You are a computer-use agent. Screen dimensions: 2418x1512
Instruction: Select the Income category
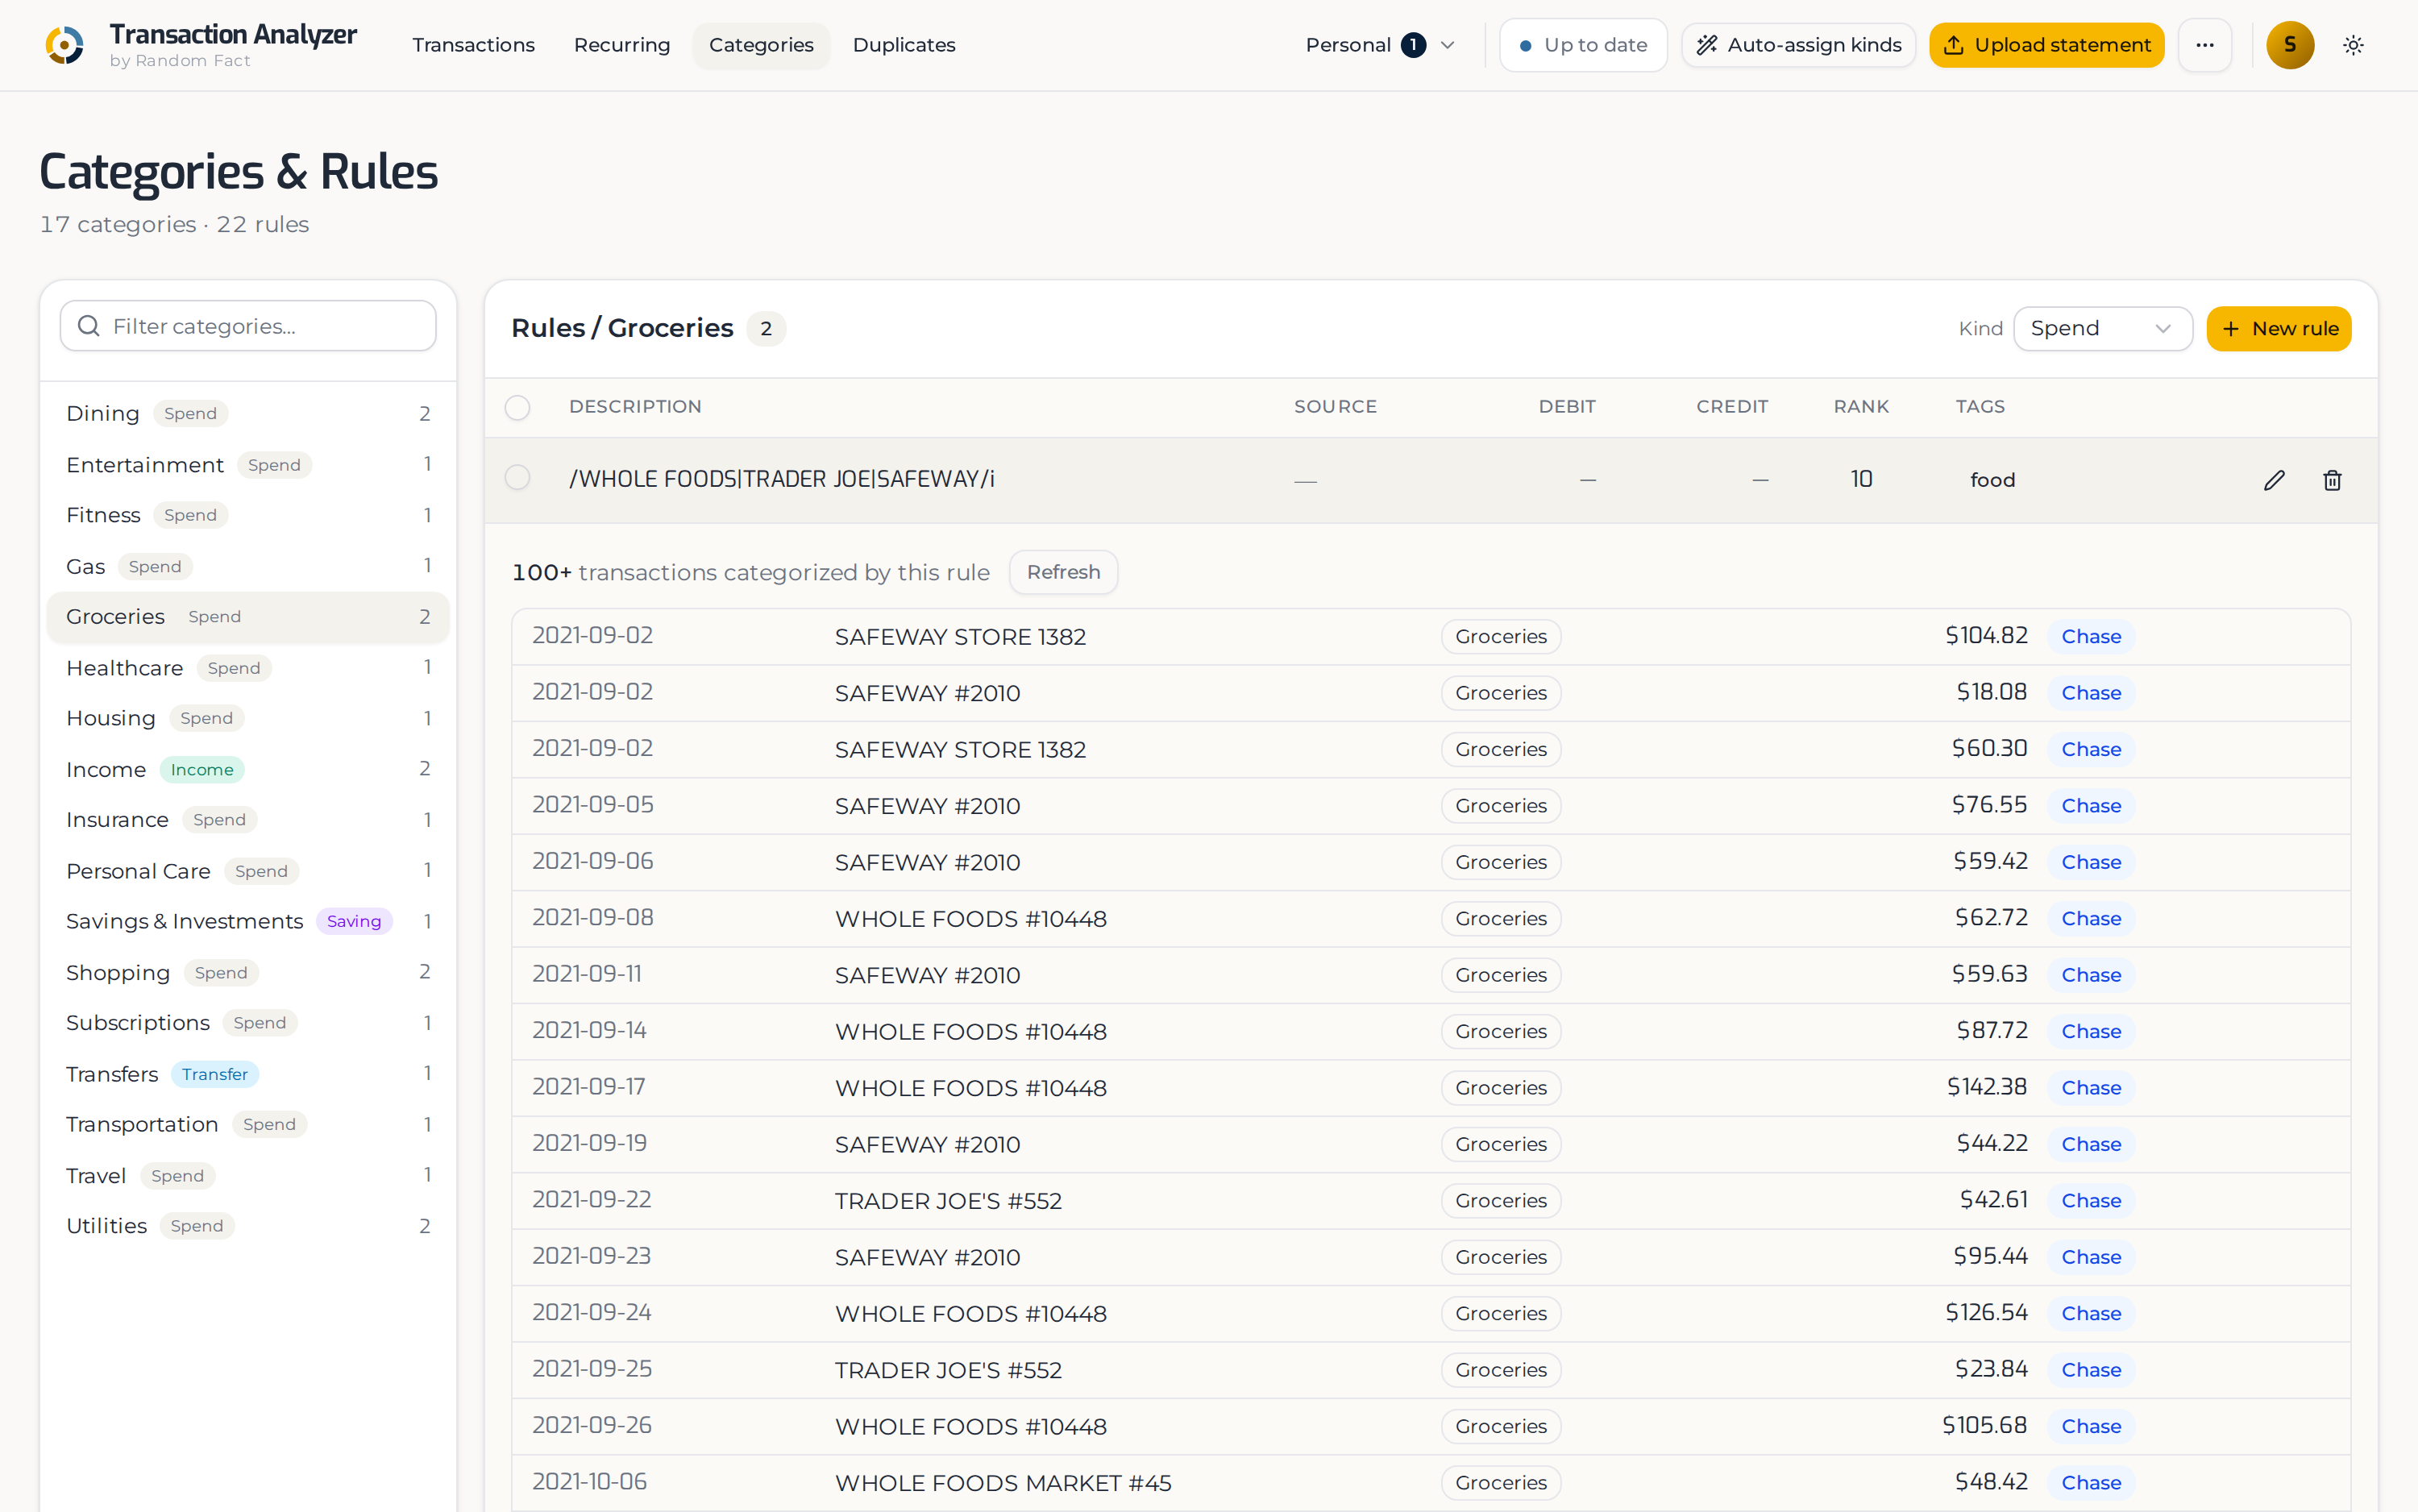coord(248,769)
